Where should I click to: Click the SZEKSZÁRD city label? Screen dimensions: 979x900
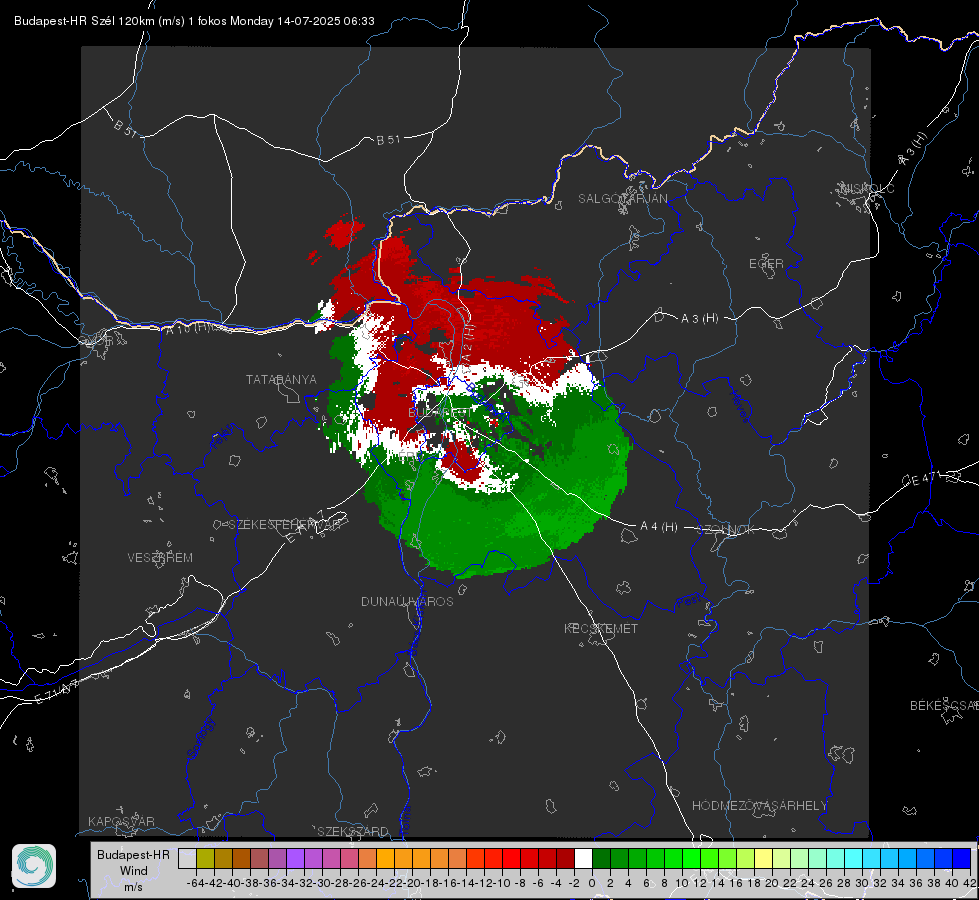(353, 831)
